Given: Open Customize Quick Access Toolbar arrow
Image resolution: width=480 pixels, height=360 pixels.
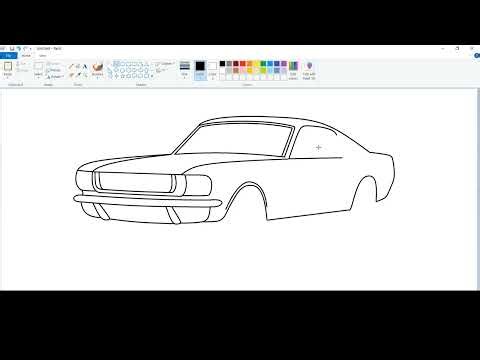Looking at the screenshot, I should pyautogui.click(x=31, y=49).
